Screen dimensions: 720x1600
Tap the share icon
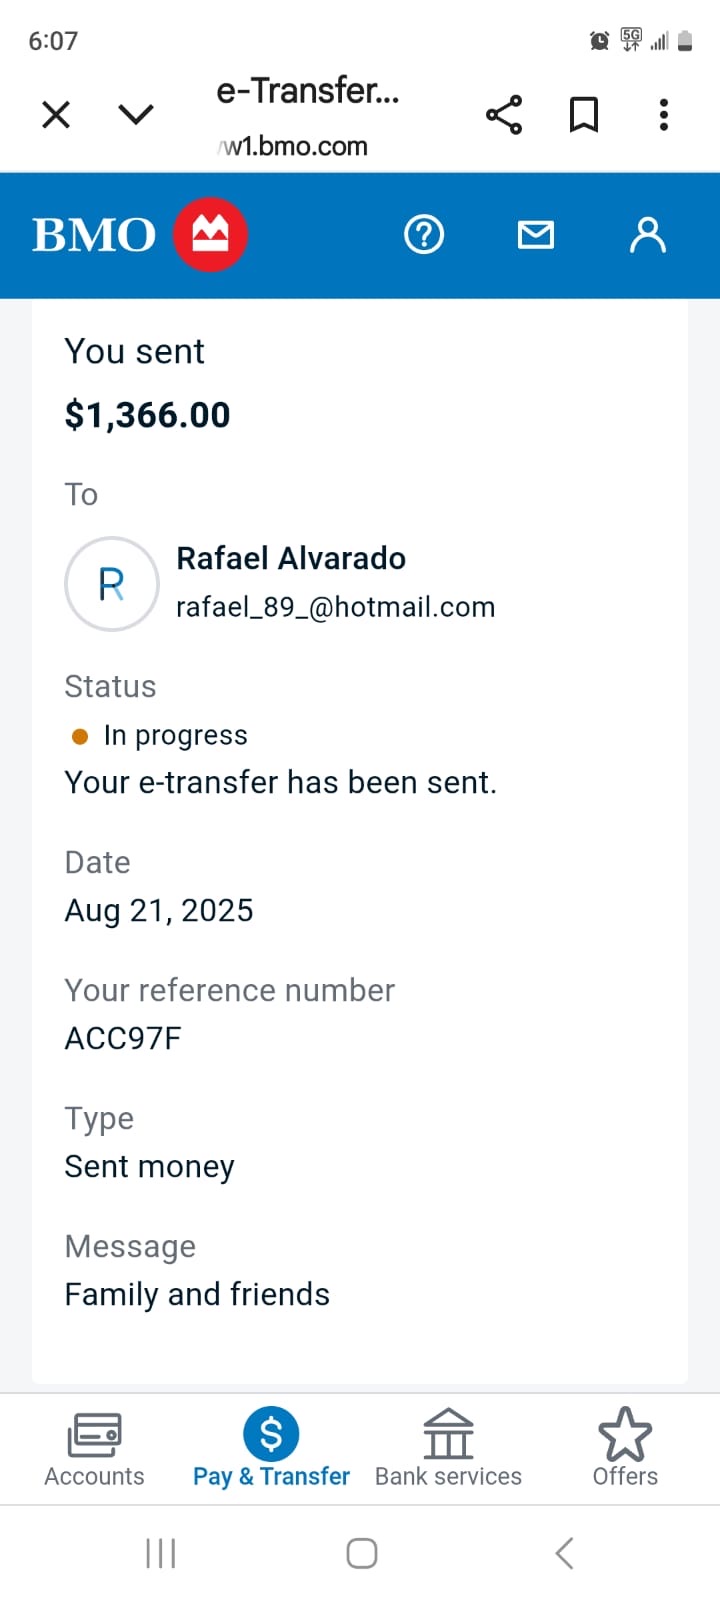[x=504, y=115]
